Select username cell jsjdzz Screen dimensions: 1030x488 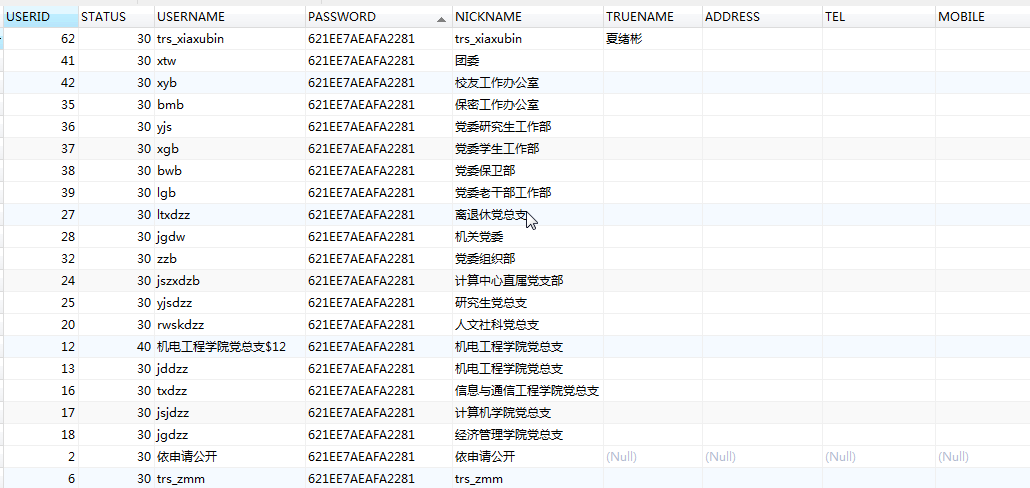231,413
